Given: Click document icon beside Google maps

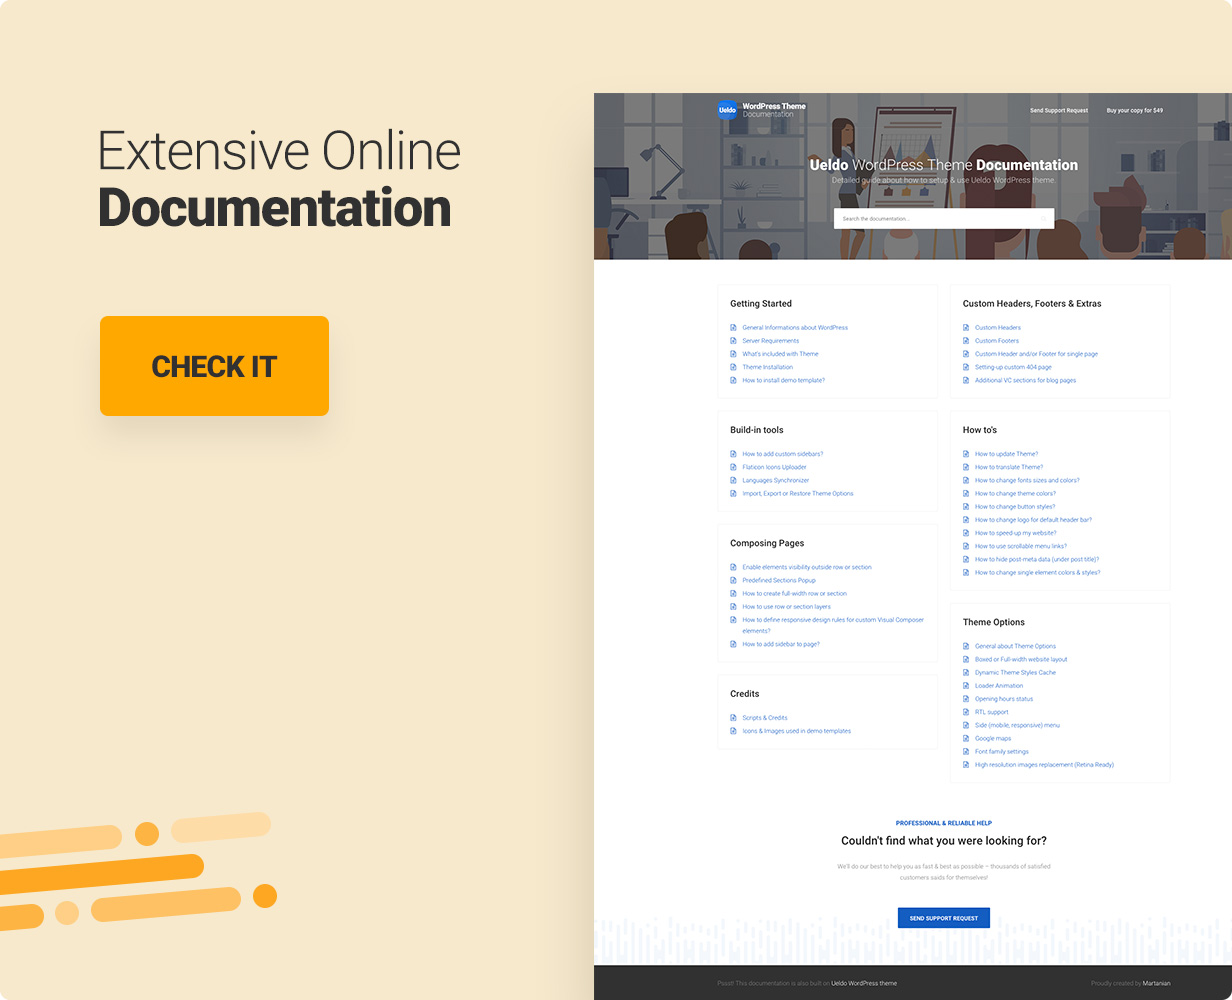Looking at the screenshot, I should coord(966,738).
